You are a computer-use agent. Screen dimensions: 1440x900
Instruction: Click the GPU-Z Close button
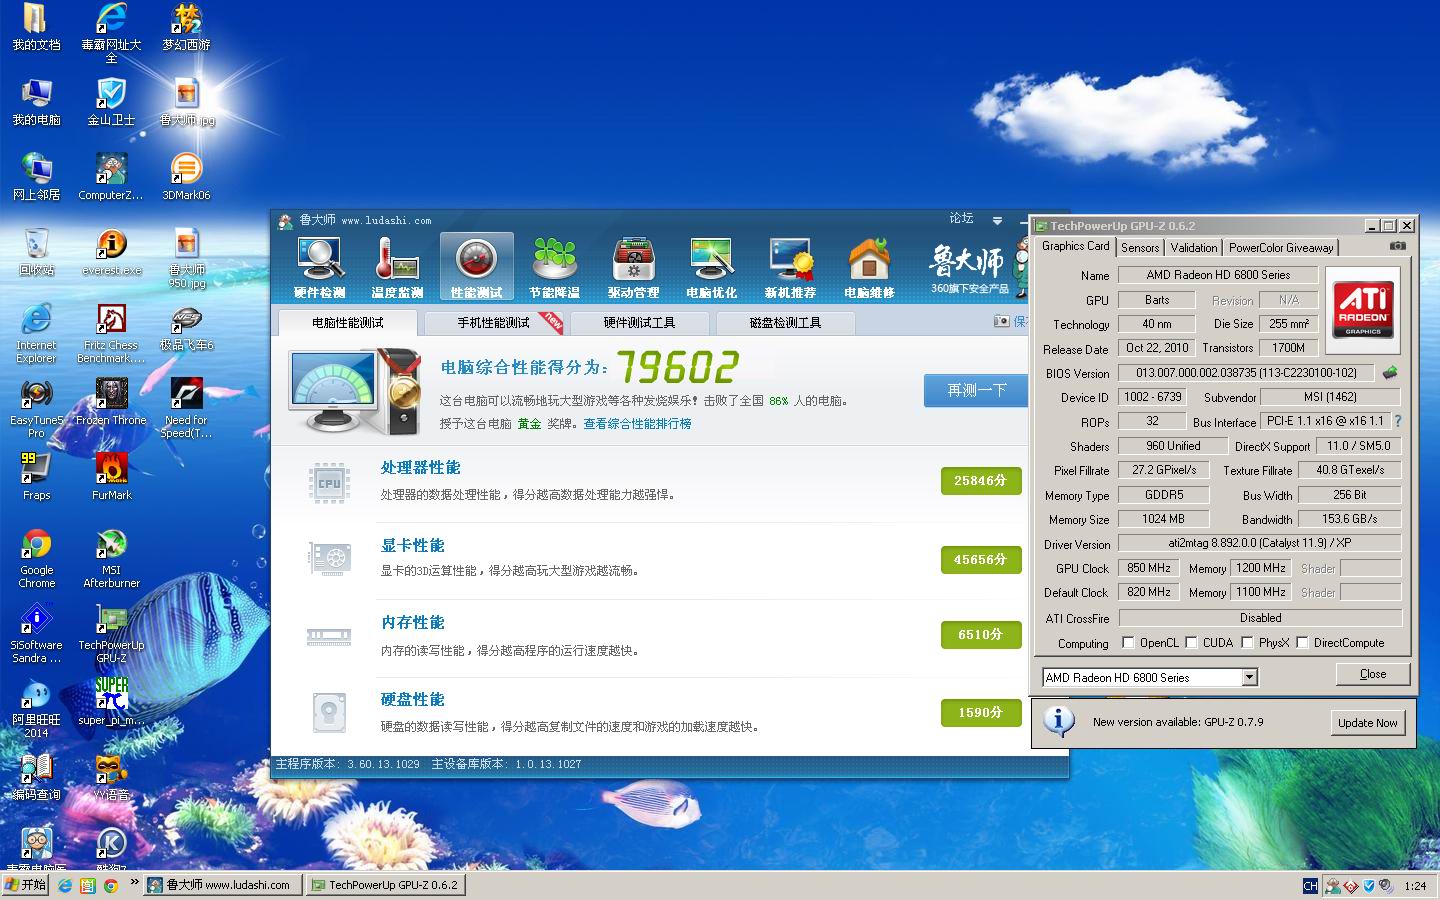tap(1373, 674)
